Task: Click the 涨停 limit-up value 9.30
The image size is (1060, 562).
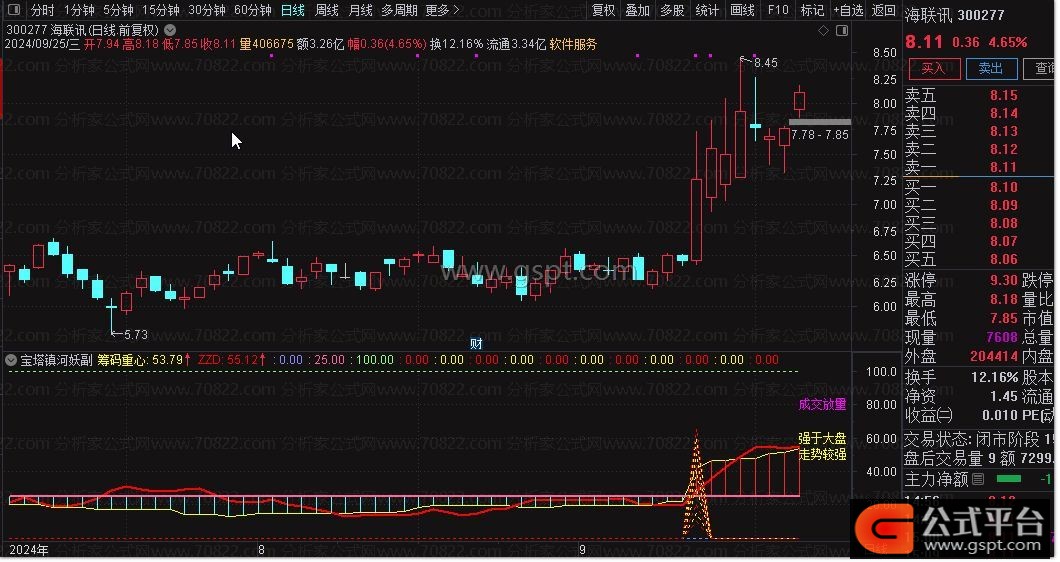Action: (x=1003, y=280)
